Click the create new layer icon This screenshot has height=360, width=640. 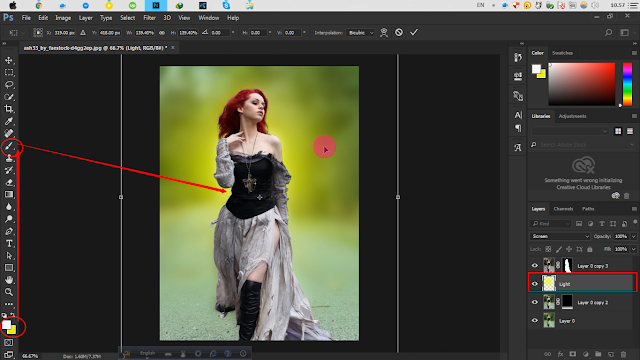point(611,354)
